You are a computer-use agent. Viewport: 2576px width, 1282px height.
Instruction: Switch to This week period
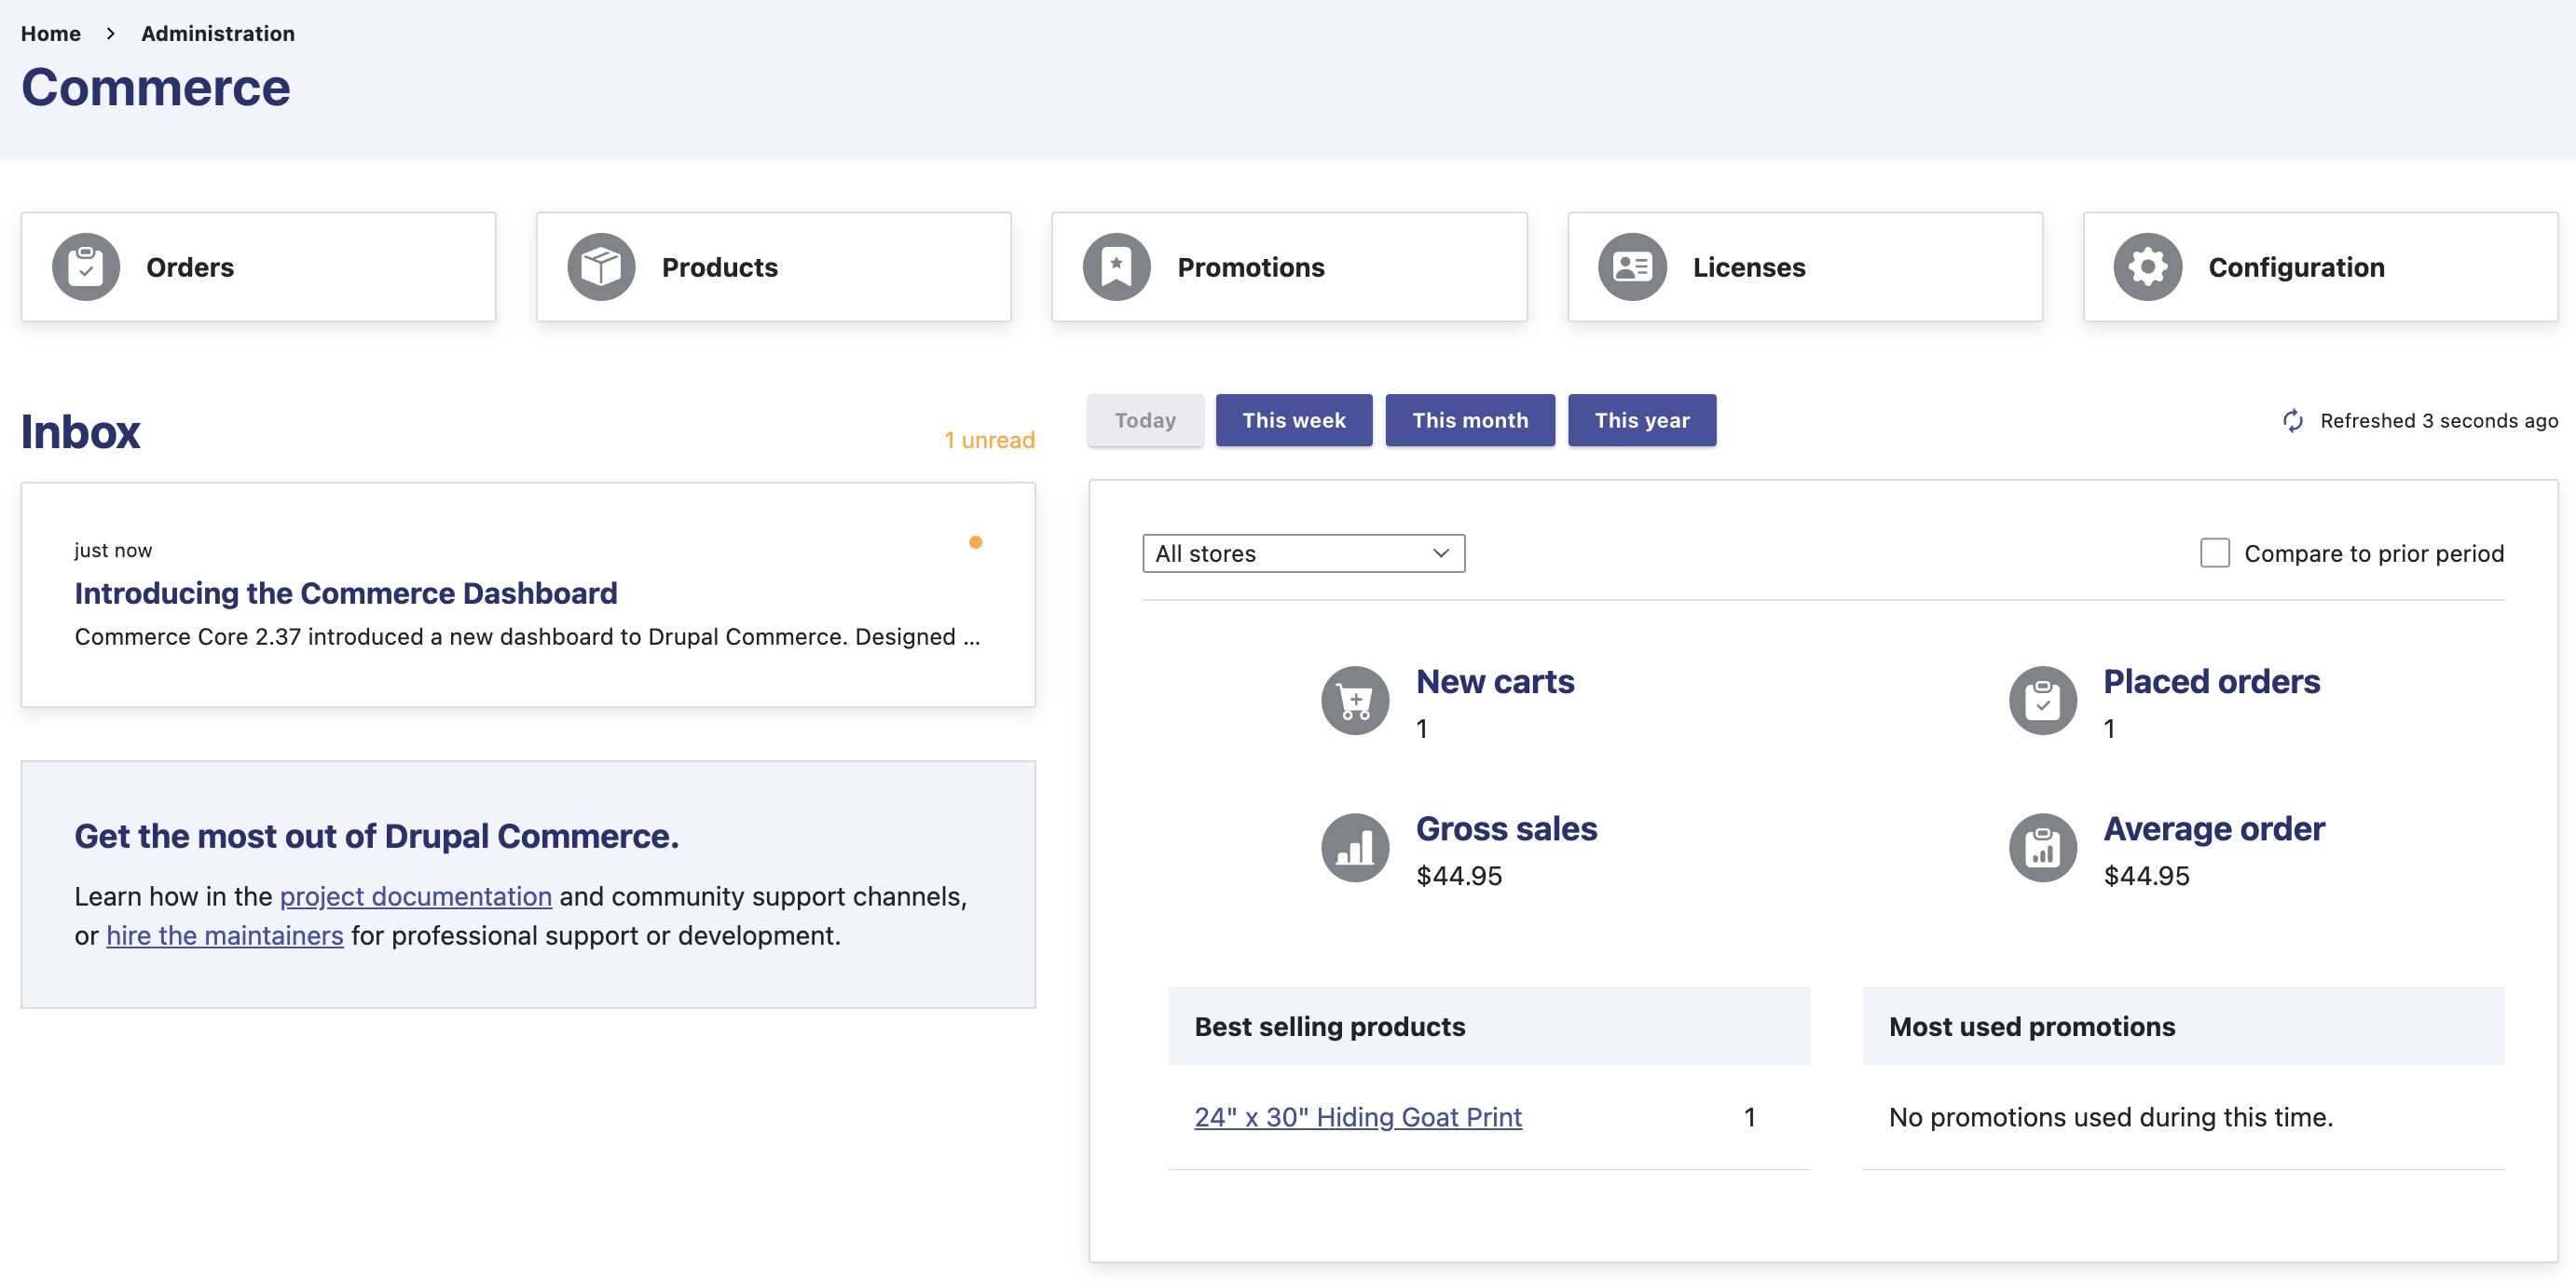click(x=1294, y=420)
